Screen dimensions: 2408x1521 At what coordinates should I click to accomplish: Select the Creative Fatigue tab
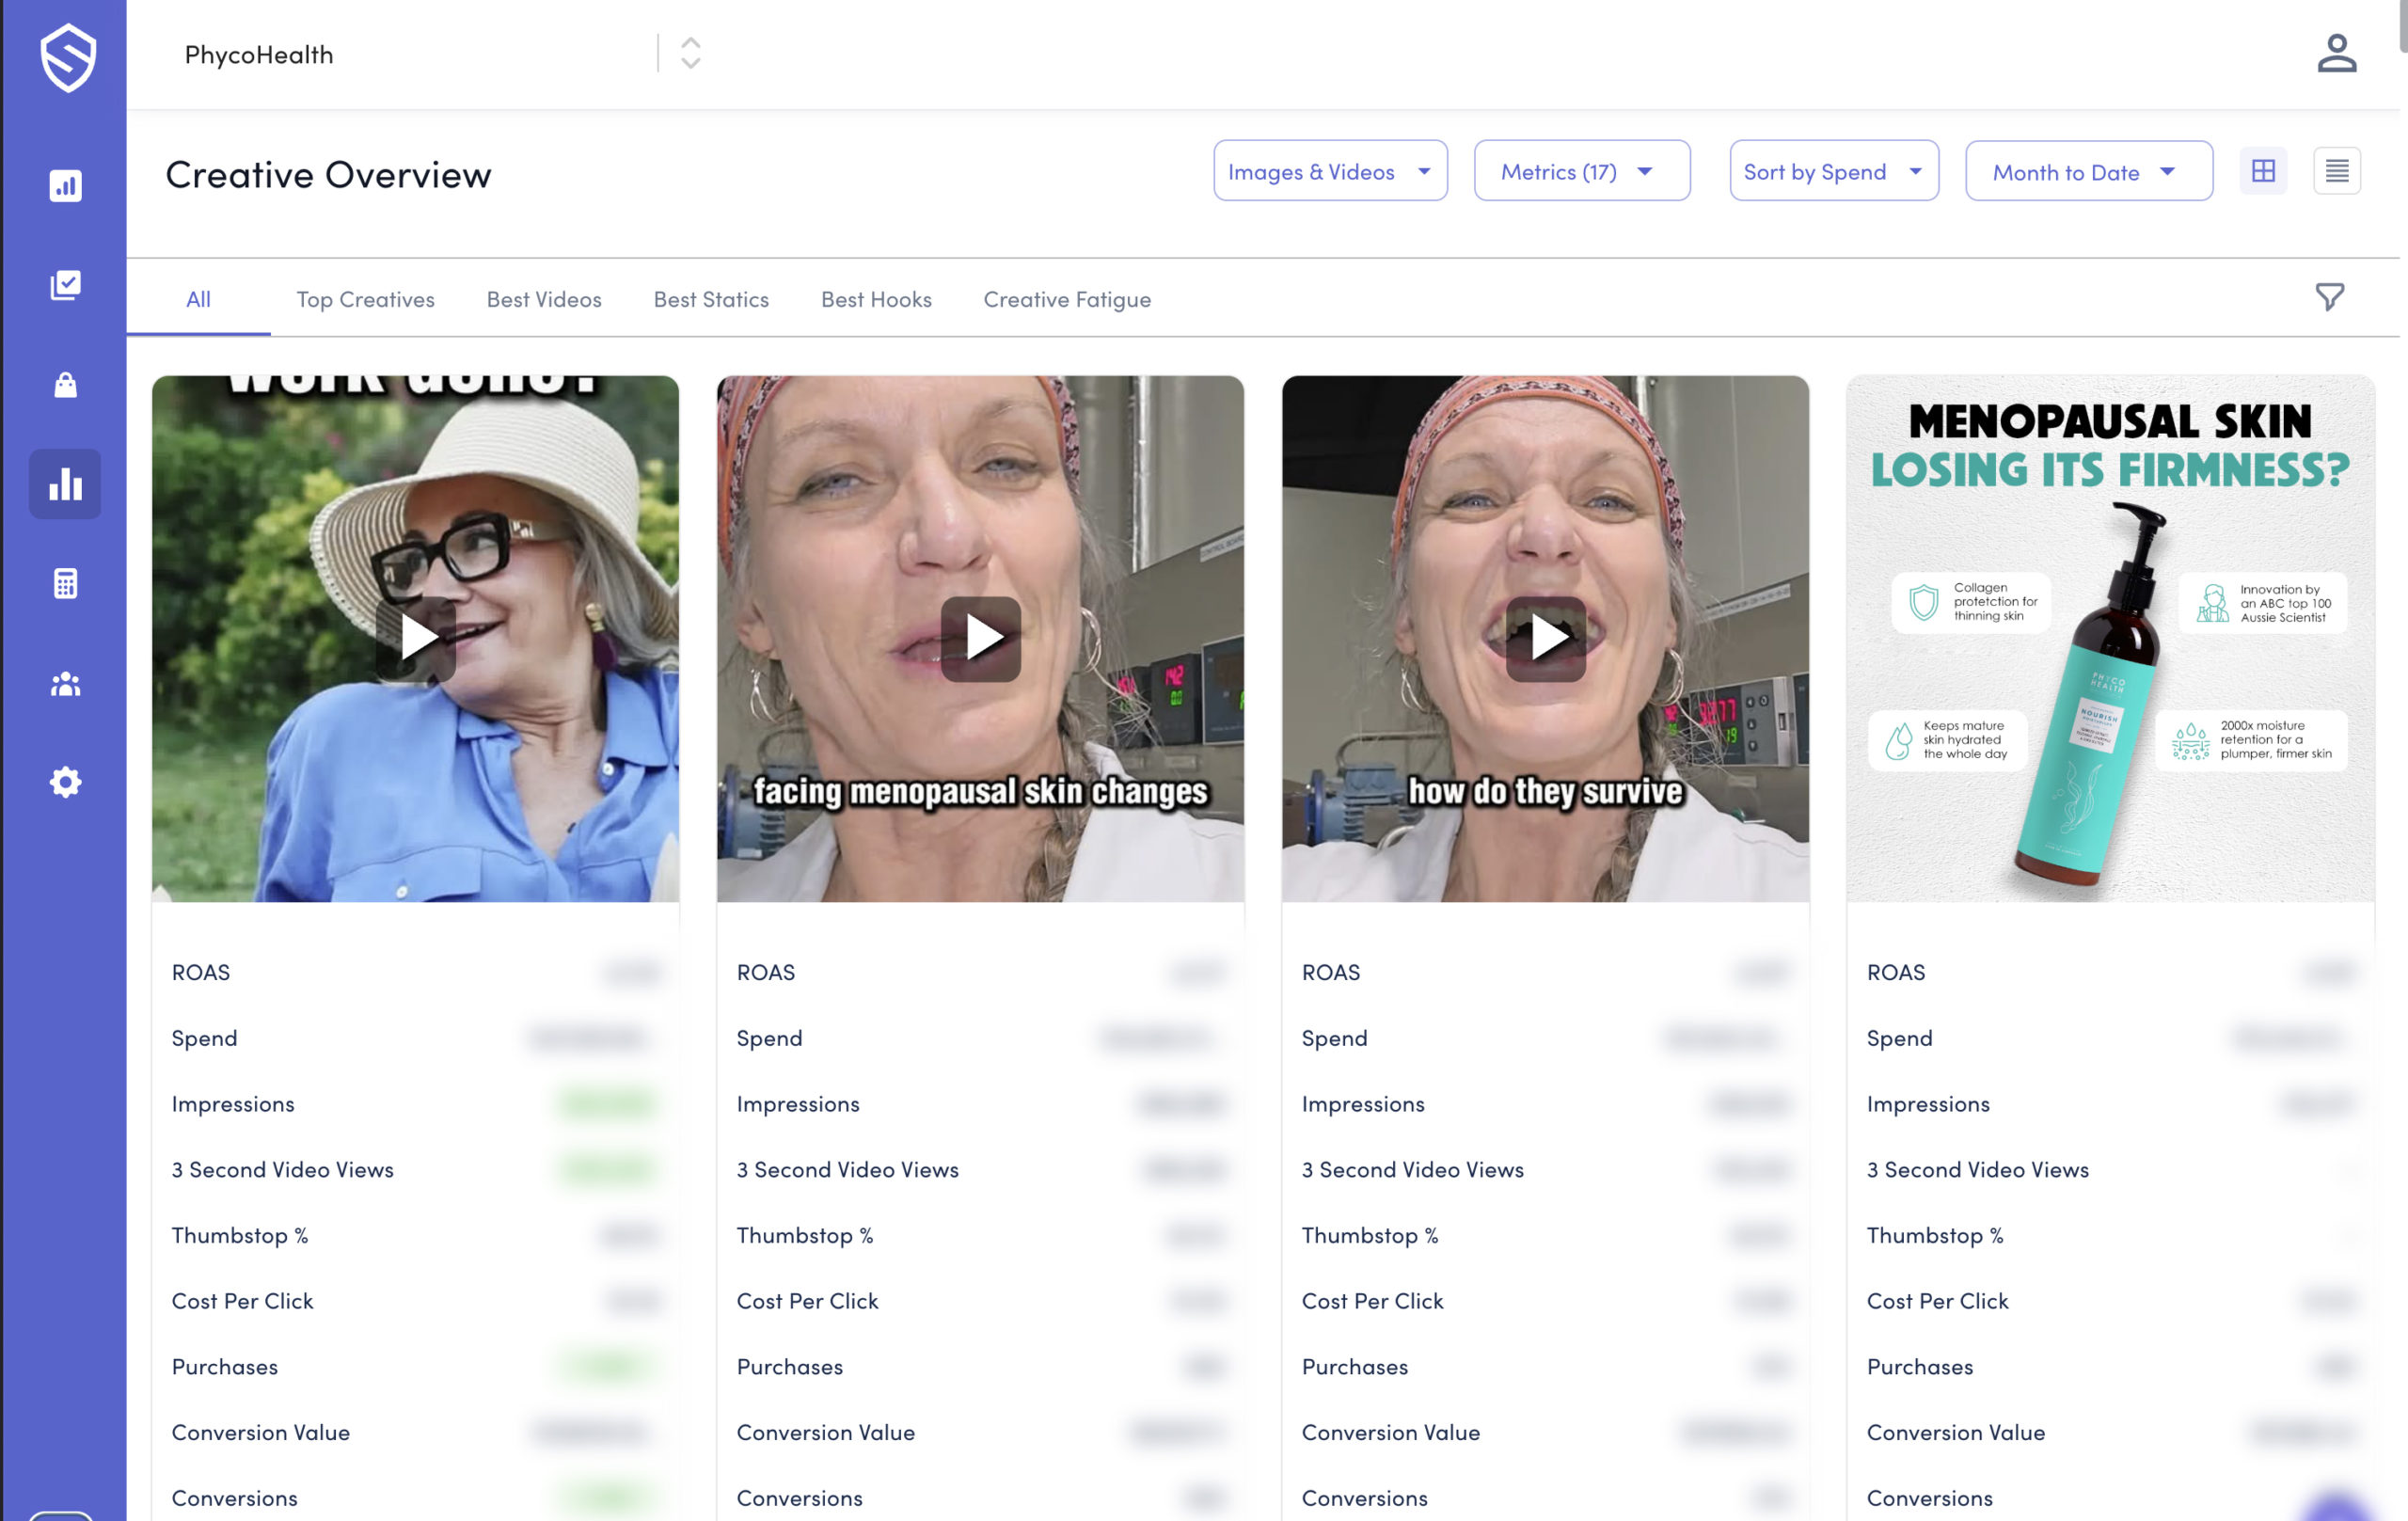[1066, 299]
